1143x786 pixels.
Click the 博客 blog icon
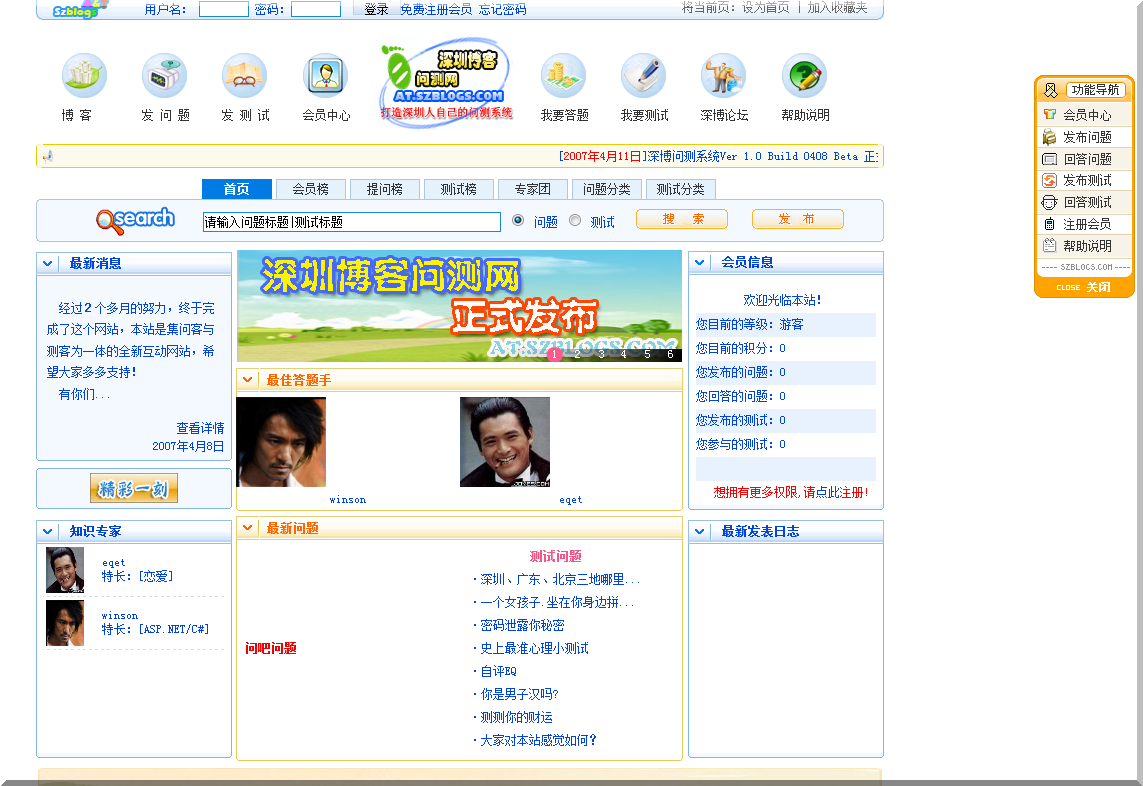(x=84, y=76)
